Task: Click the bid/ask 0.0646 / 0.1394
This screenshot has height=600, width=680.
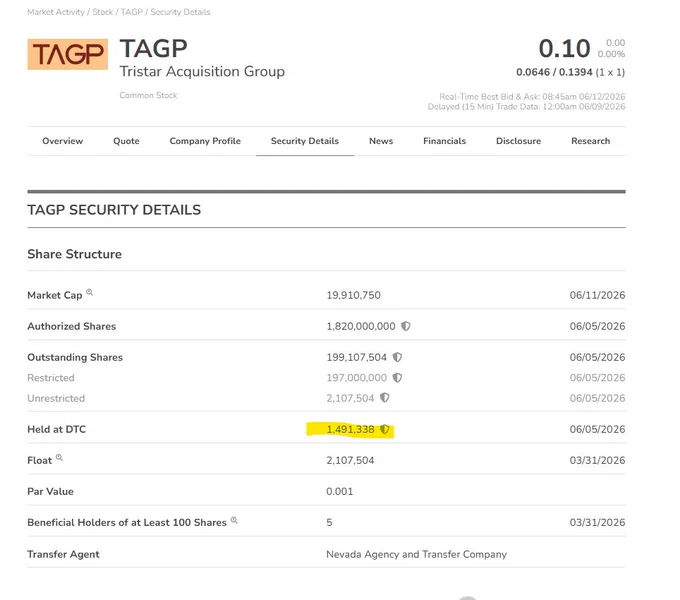Action: click(x=554, y=72)
